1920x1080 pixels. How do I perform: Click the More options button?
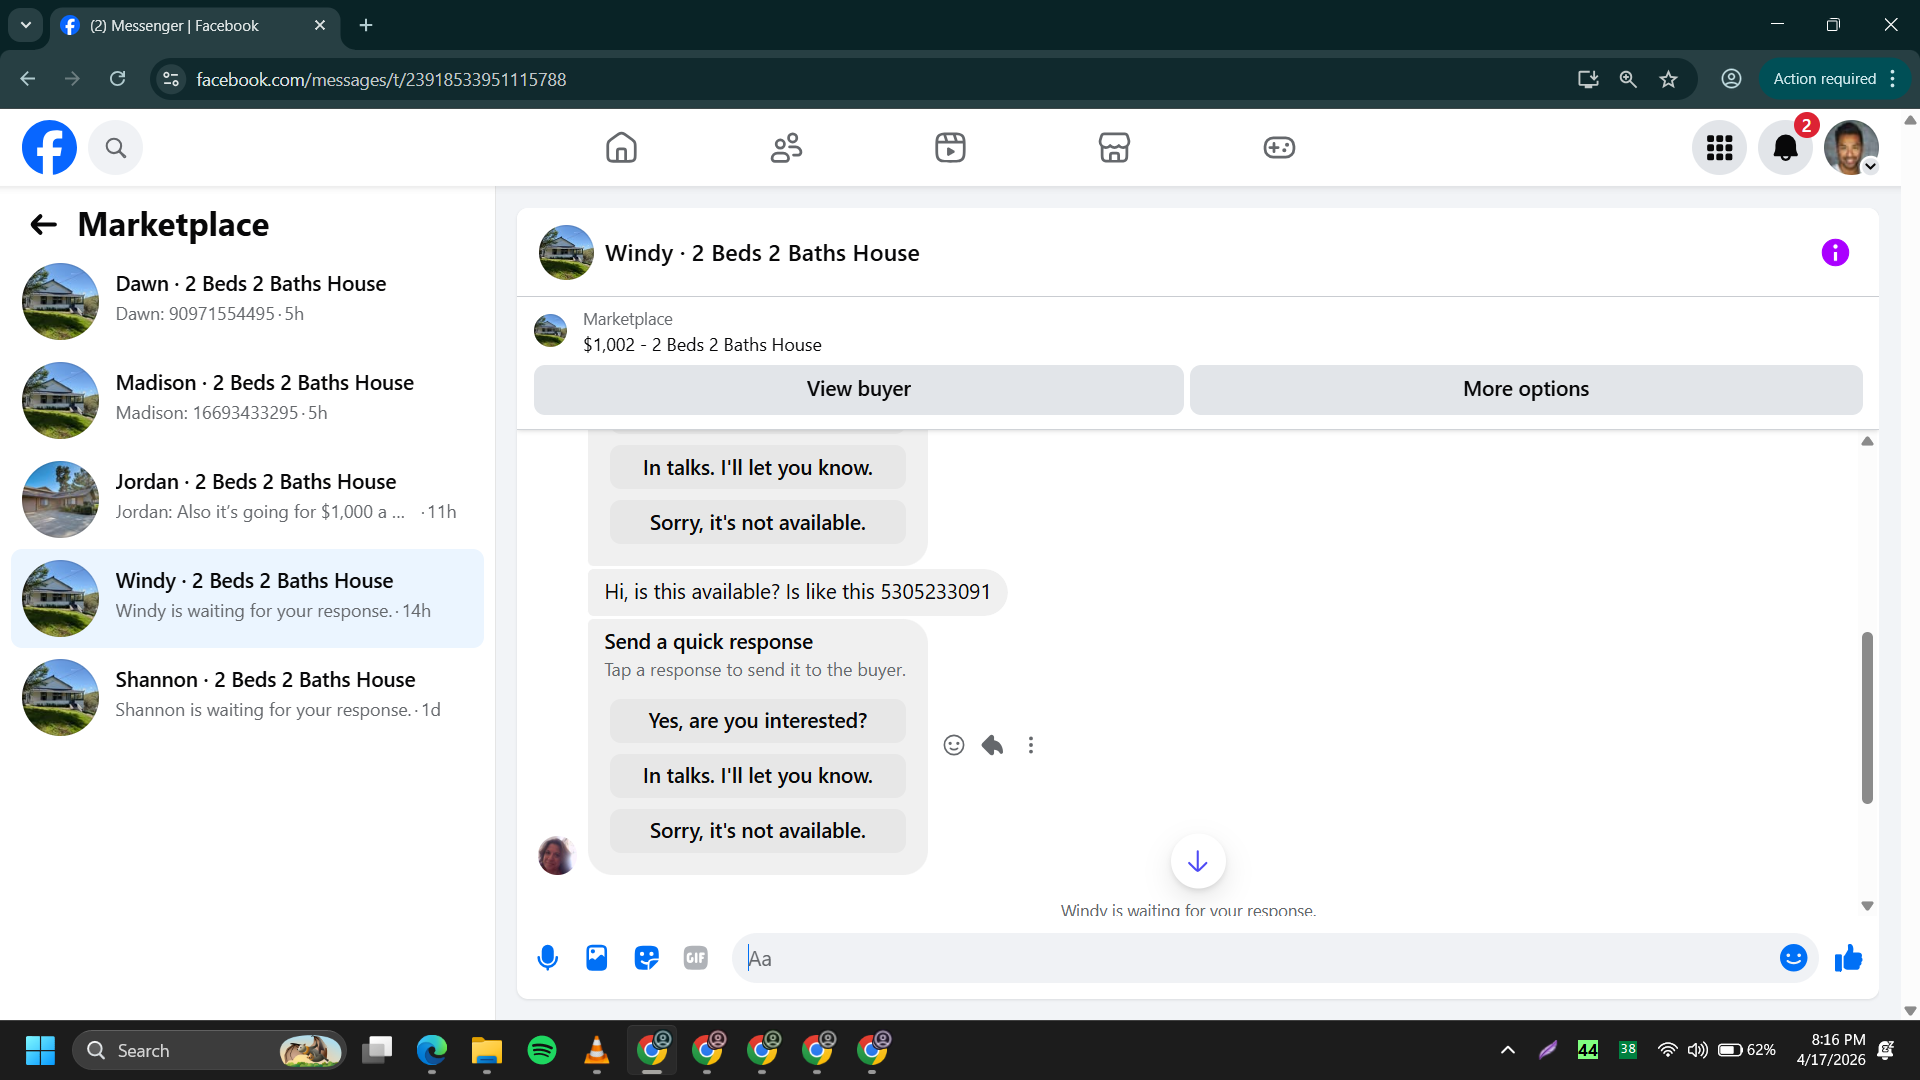[1525, 389]
